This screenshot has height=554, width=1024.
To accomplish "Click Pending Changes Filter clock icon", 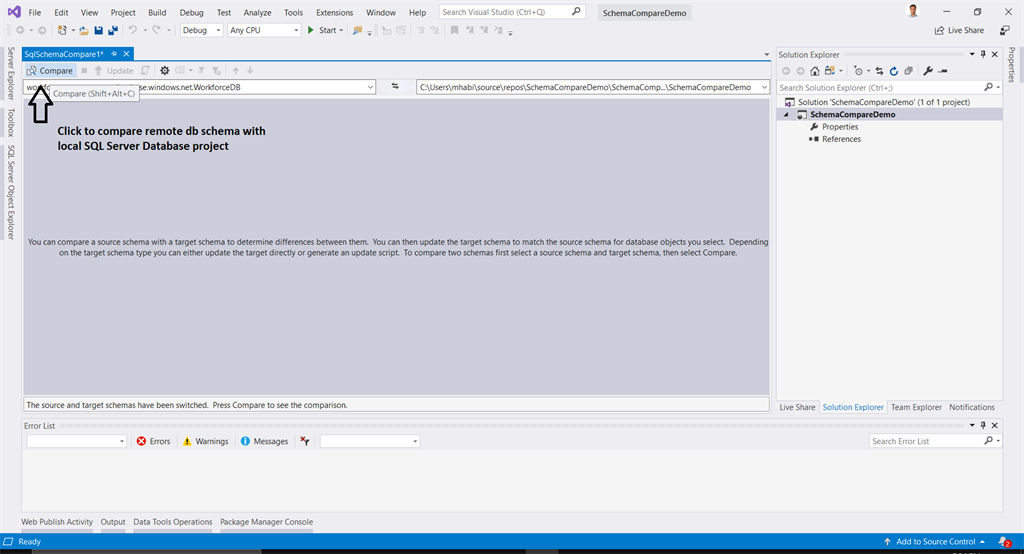I will 858,71.
